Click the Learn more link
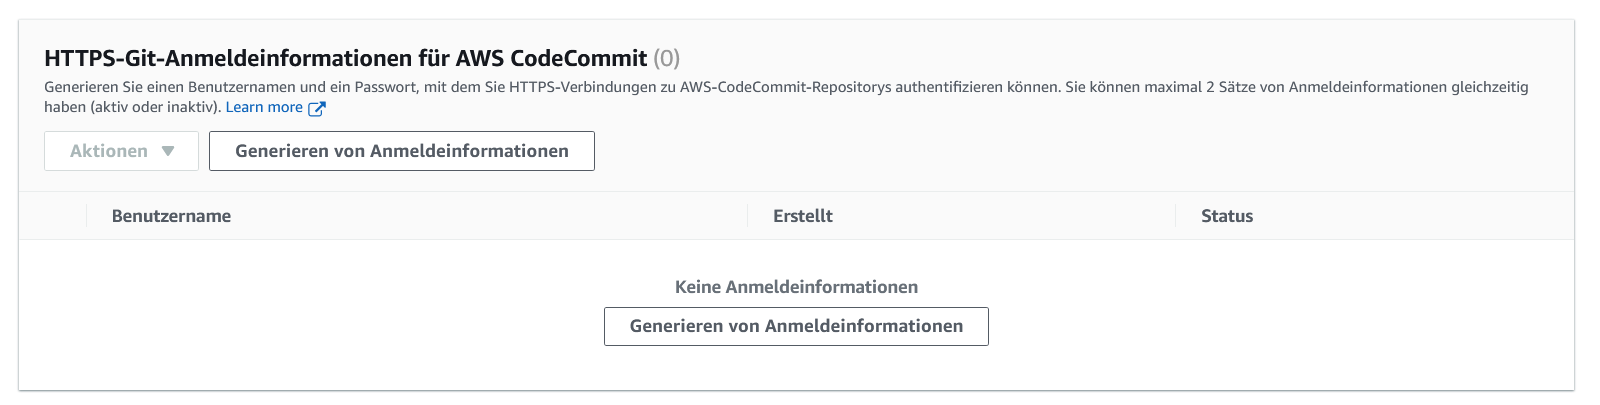 click(x=264, y=107)
